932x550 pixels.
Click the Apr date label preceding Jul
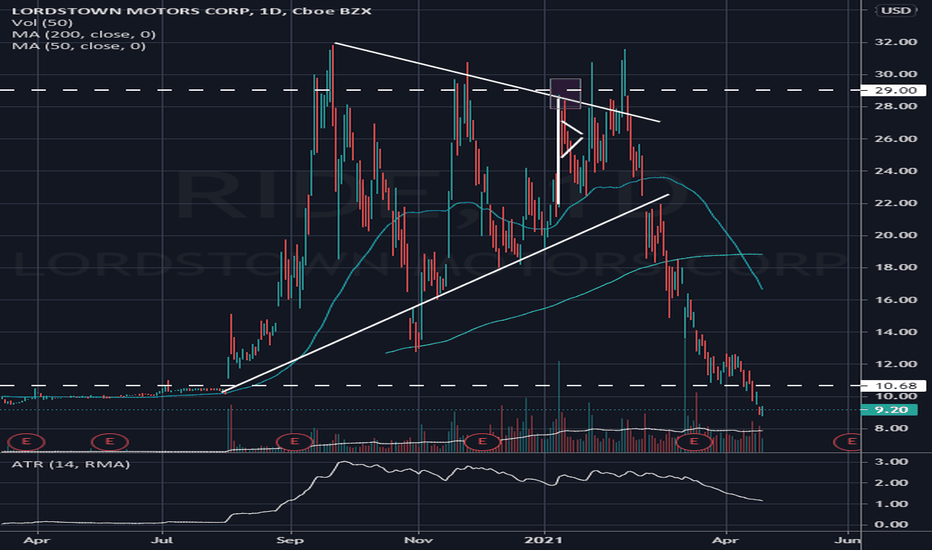pyautogui.click(x=37, y=540)
